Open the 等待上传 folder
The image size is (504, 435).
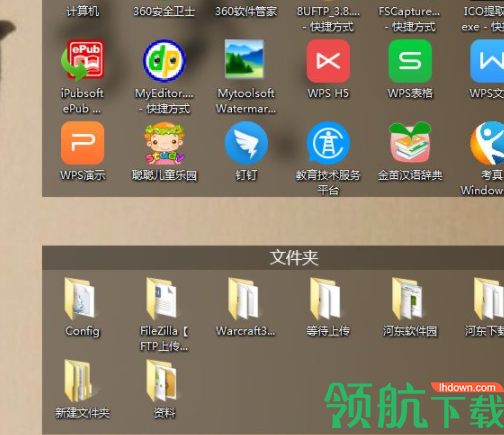pyautogui.click(x=326, y=298)
